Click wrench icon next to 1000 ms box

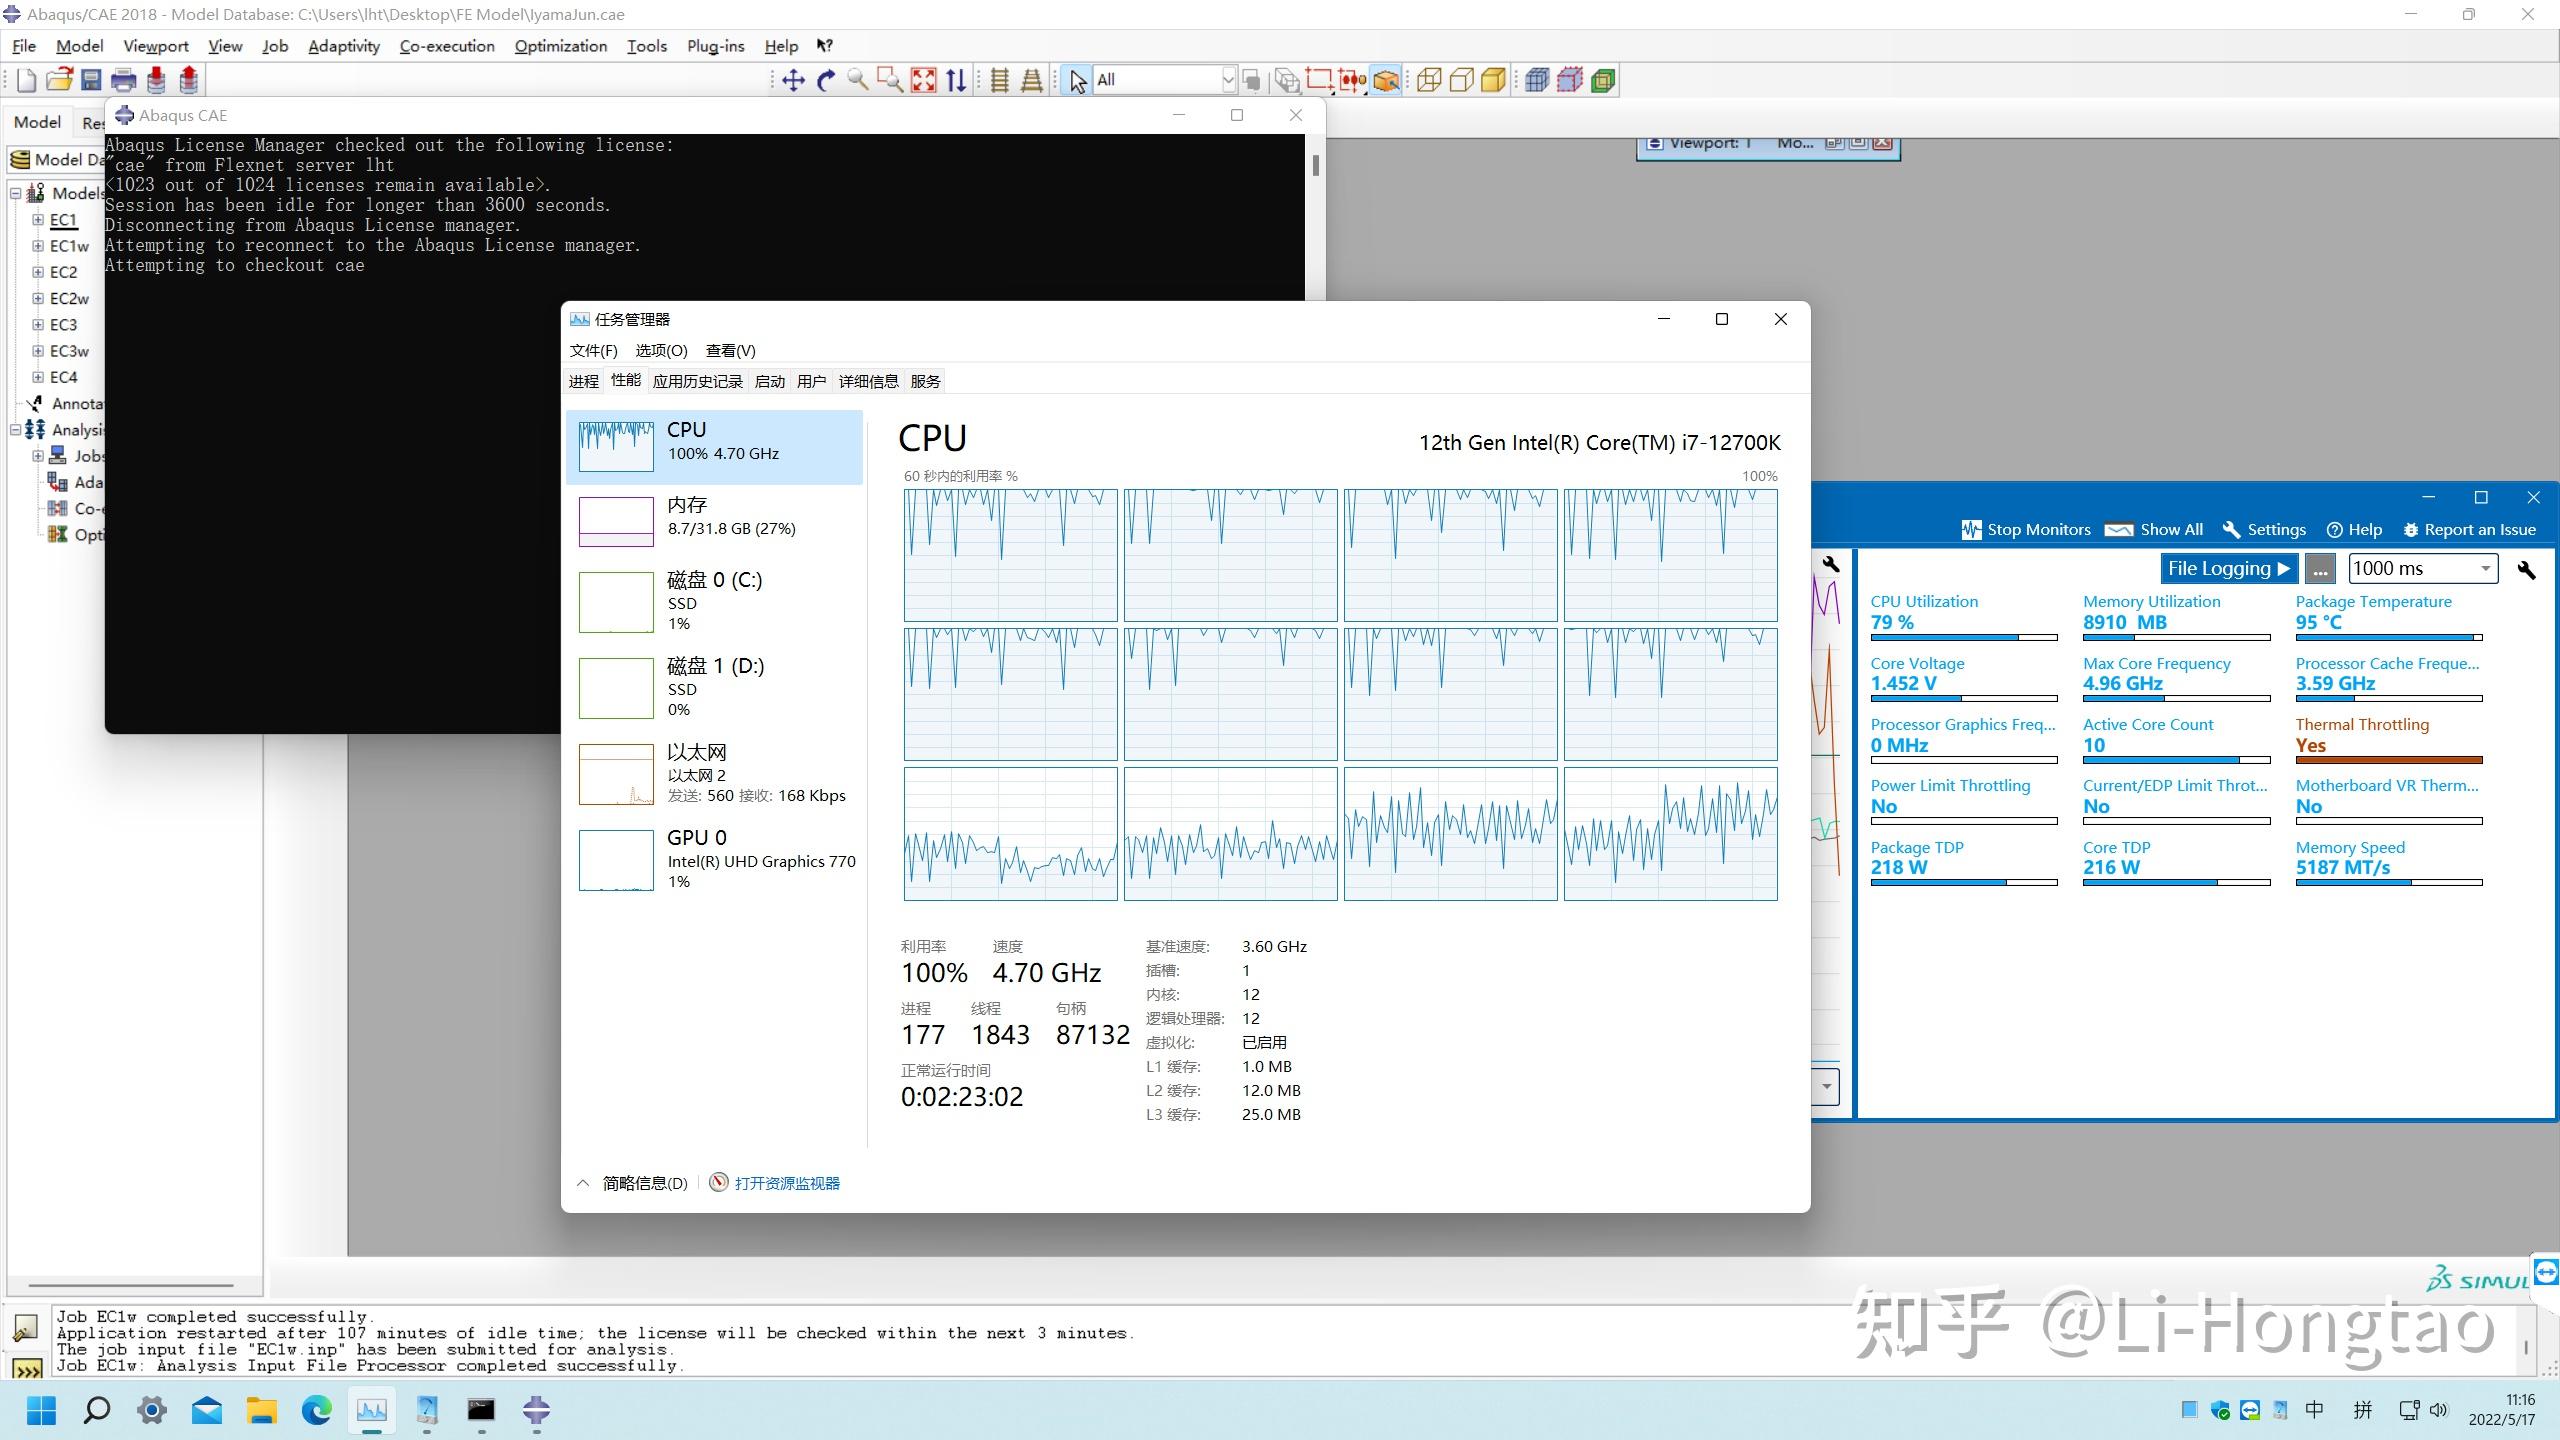(2527, 569)
